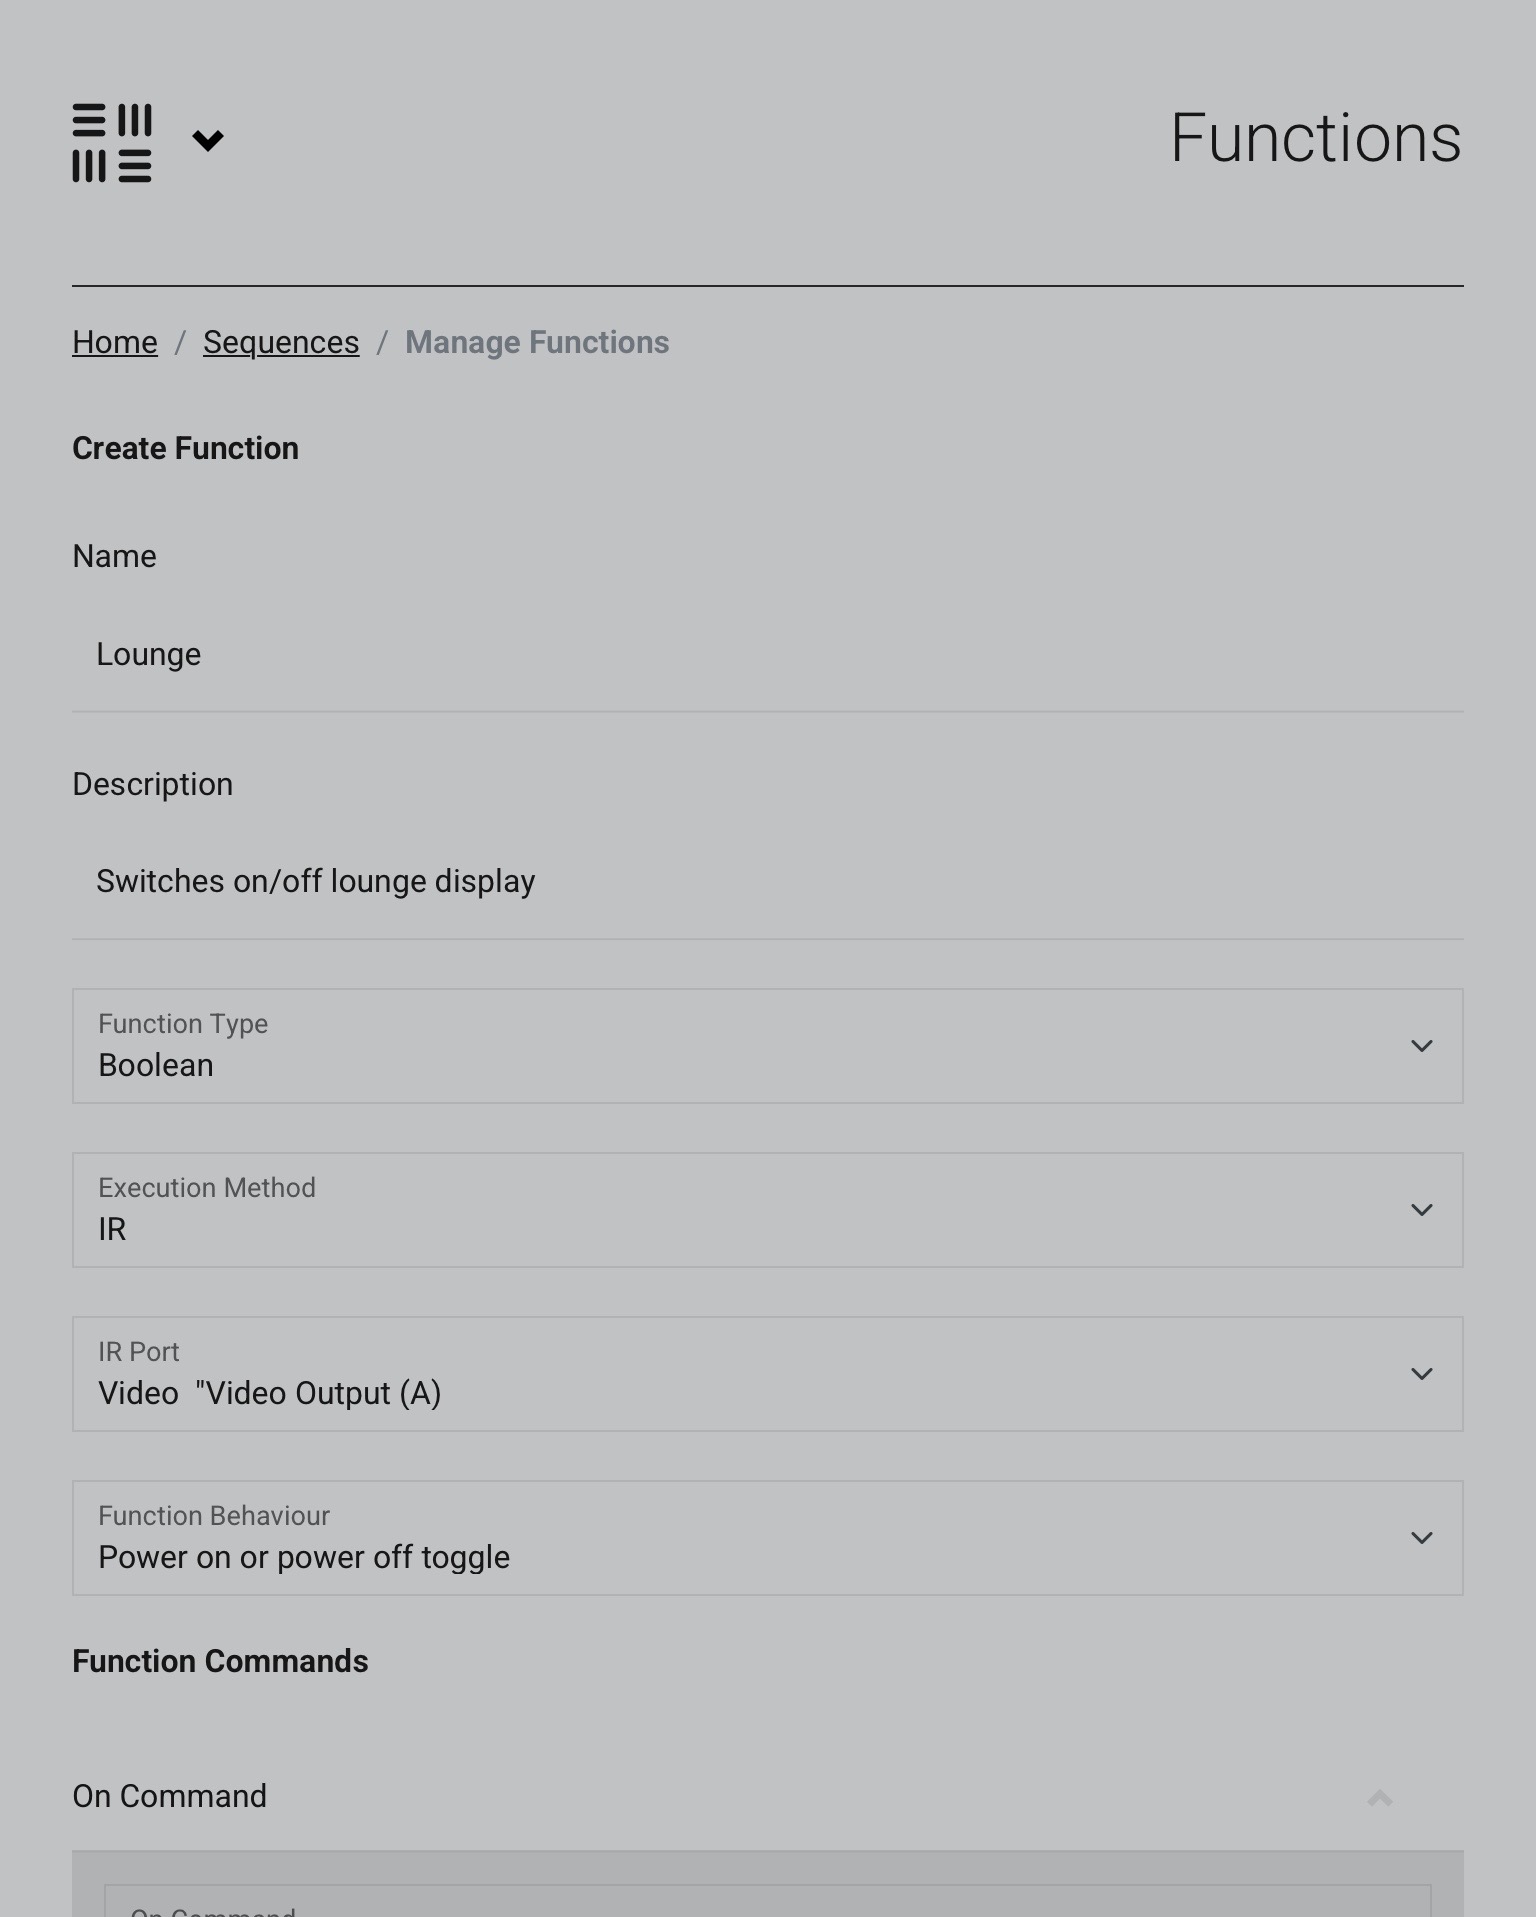The height and width of the screenshot is (1917, 1536).
Task: Open the Execution Method IR dropdown
Action: point(768,1210)
